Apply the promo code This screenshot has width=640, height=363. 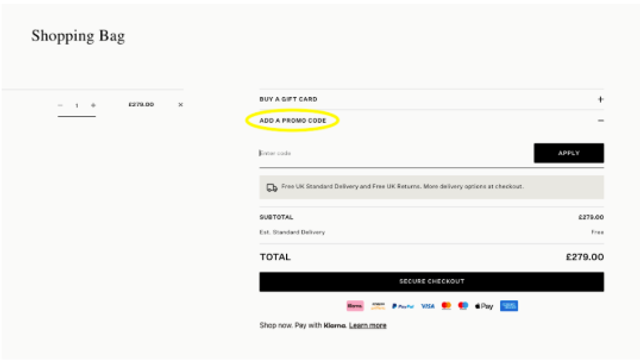tap(569, 153)
